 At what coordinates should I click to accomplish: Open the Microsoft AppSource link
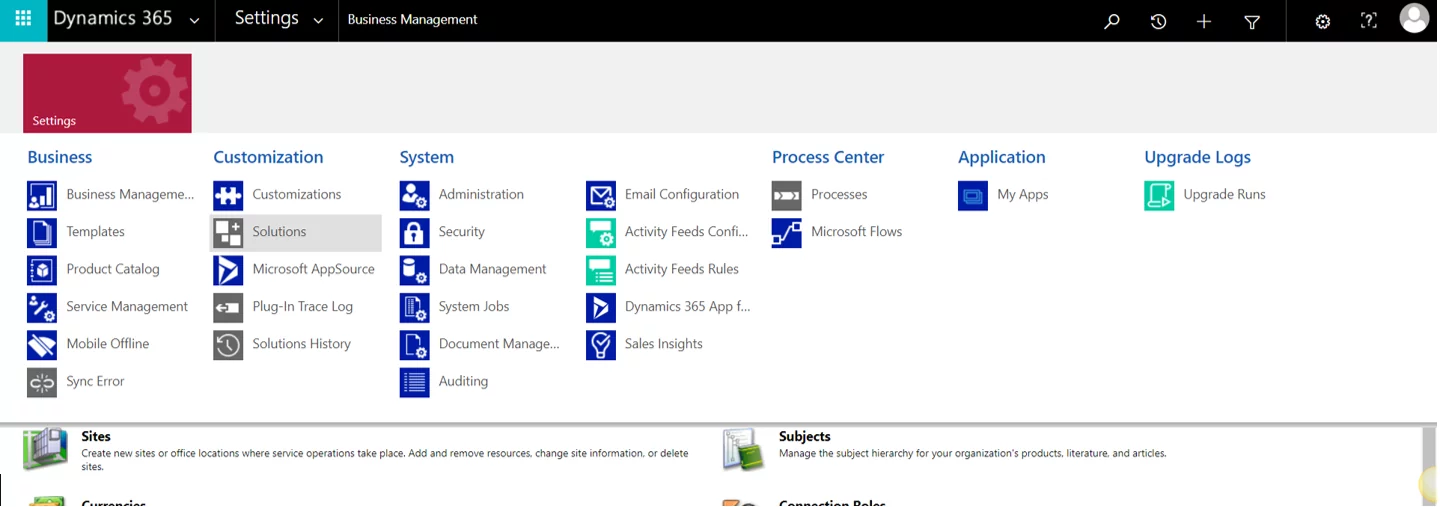coord(313,270)
